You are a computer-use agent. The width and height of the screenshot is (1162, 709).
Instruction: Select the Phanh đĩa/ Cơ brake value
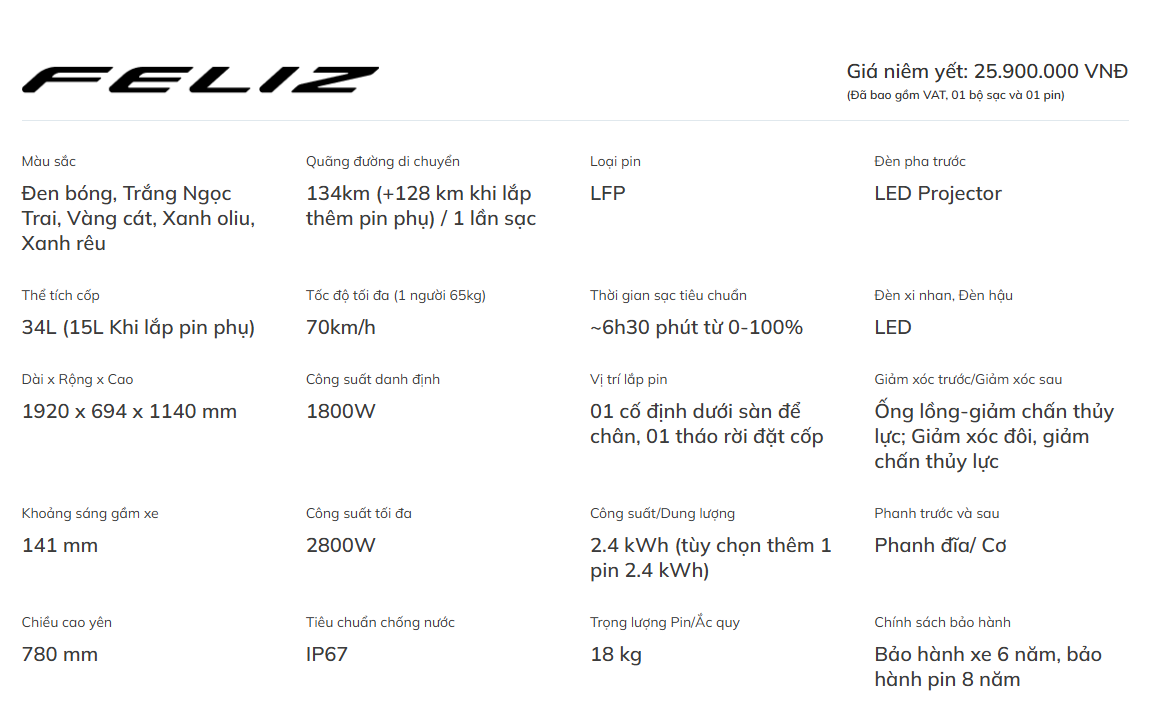pos(940,545)
